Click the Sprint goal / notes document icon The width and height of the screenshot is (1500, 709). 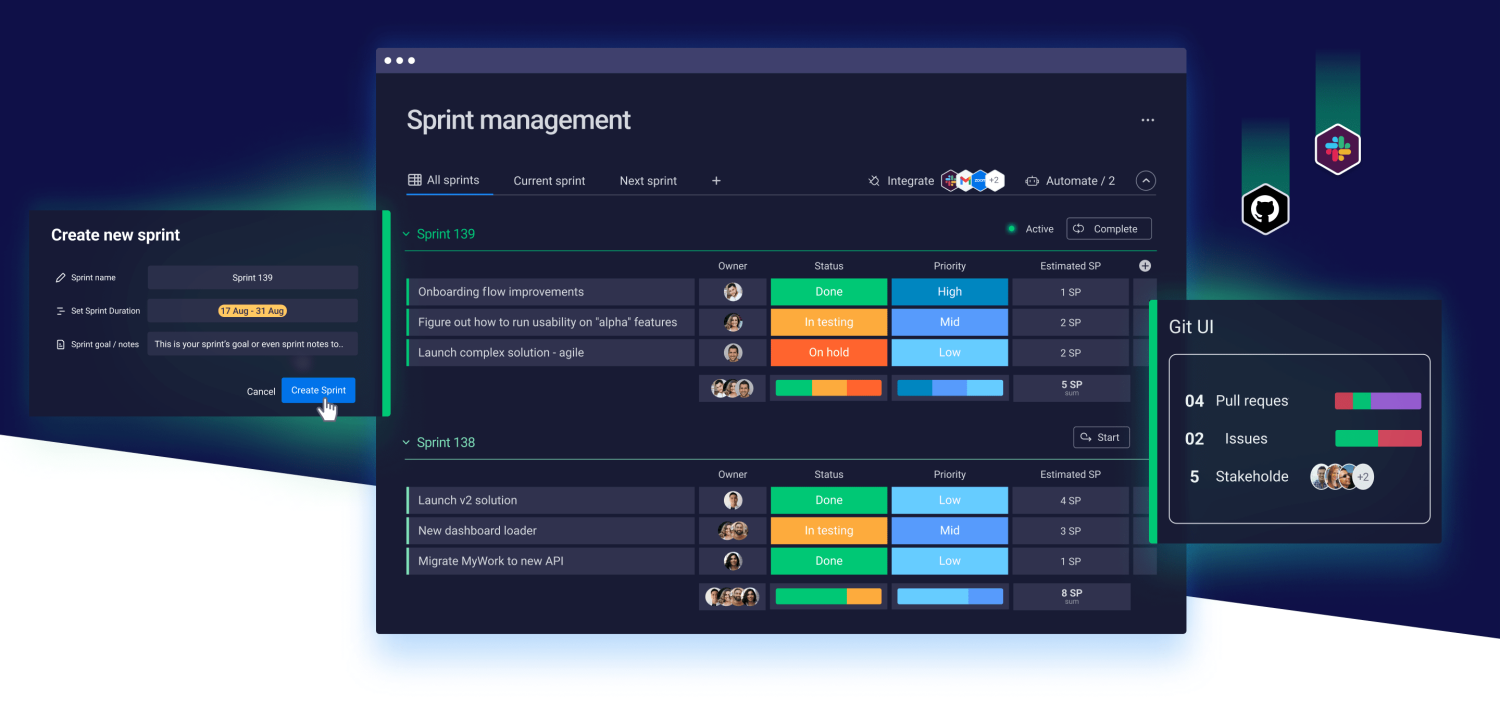60,344
